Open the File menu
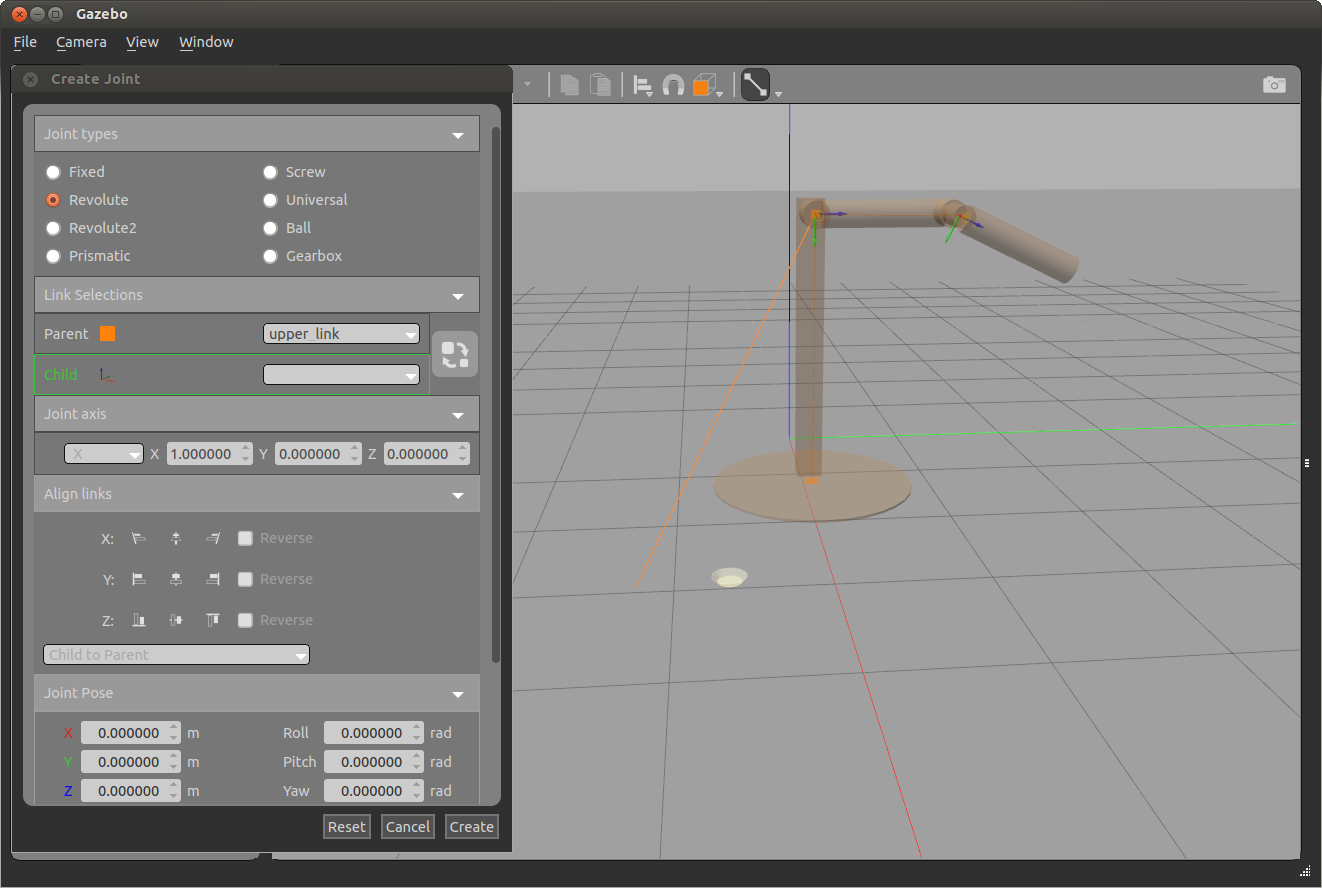 (25, 42)
